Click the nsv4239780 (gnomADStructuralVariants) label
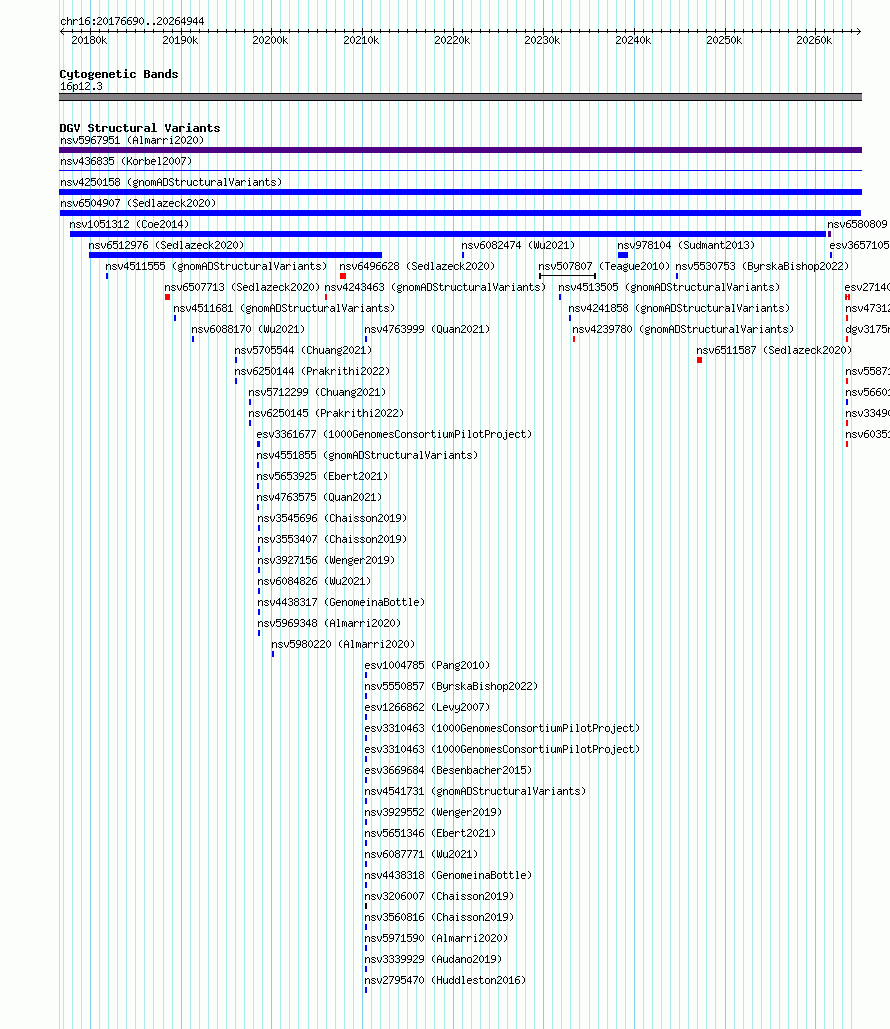 click(683, 329)
